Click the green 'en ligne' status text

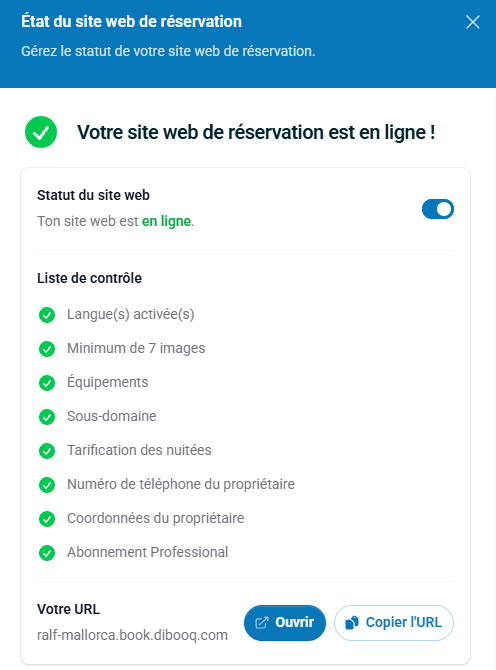[166, 221]
